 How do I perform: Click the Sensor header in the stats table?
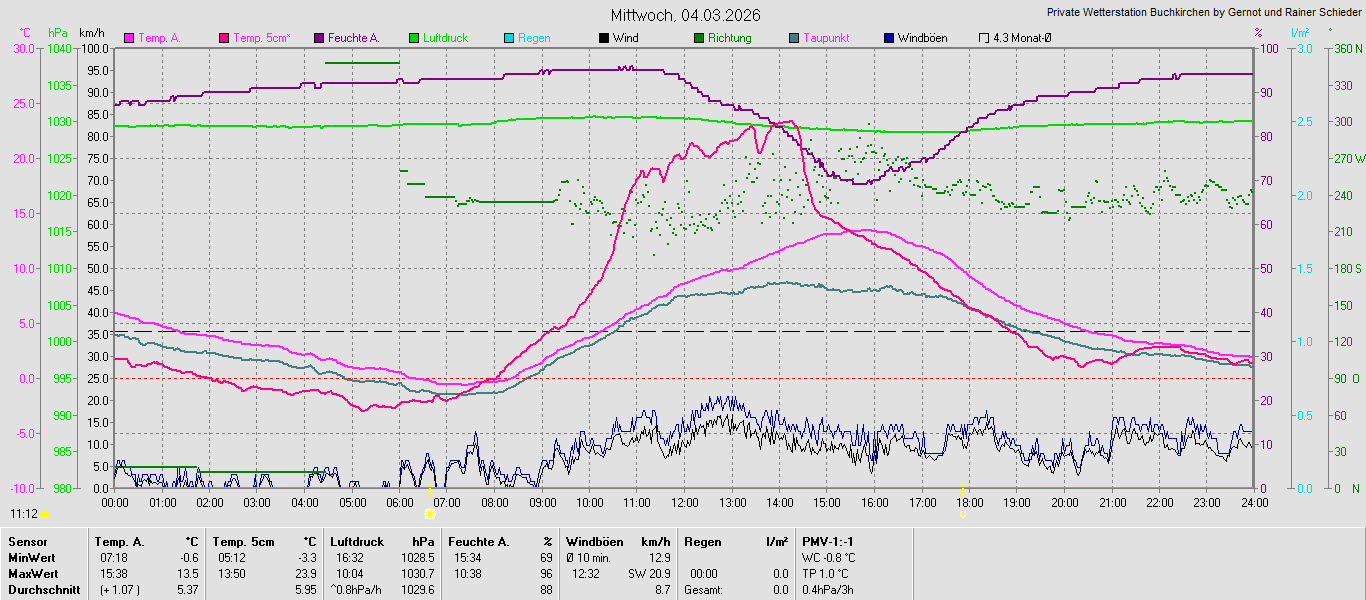[27, 542]
